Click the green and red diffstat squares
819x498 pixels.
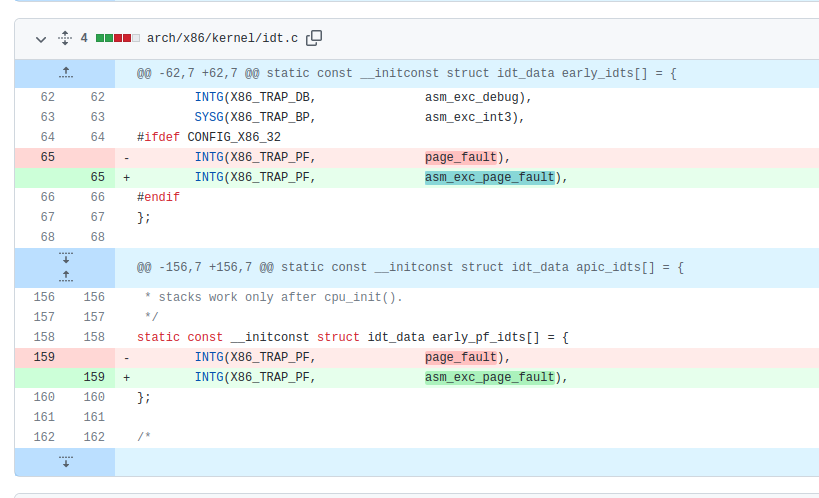(x=116, y=39)
